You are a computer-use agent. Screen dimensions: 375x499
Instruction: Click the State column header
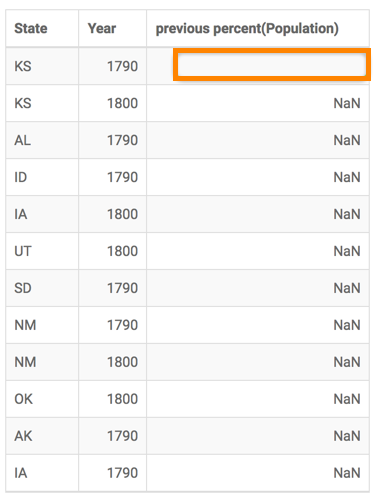pyautogui.click(x=31, y=29)
